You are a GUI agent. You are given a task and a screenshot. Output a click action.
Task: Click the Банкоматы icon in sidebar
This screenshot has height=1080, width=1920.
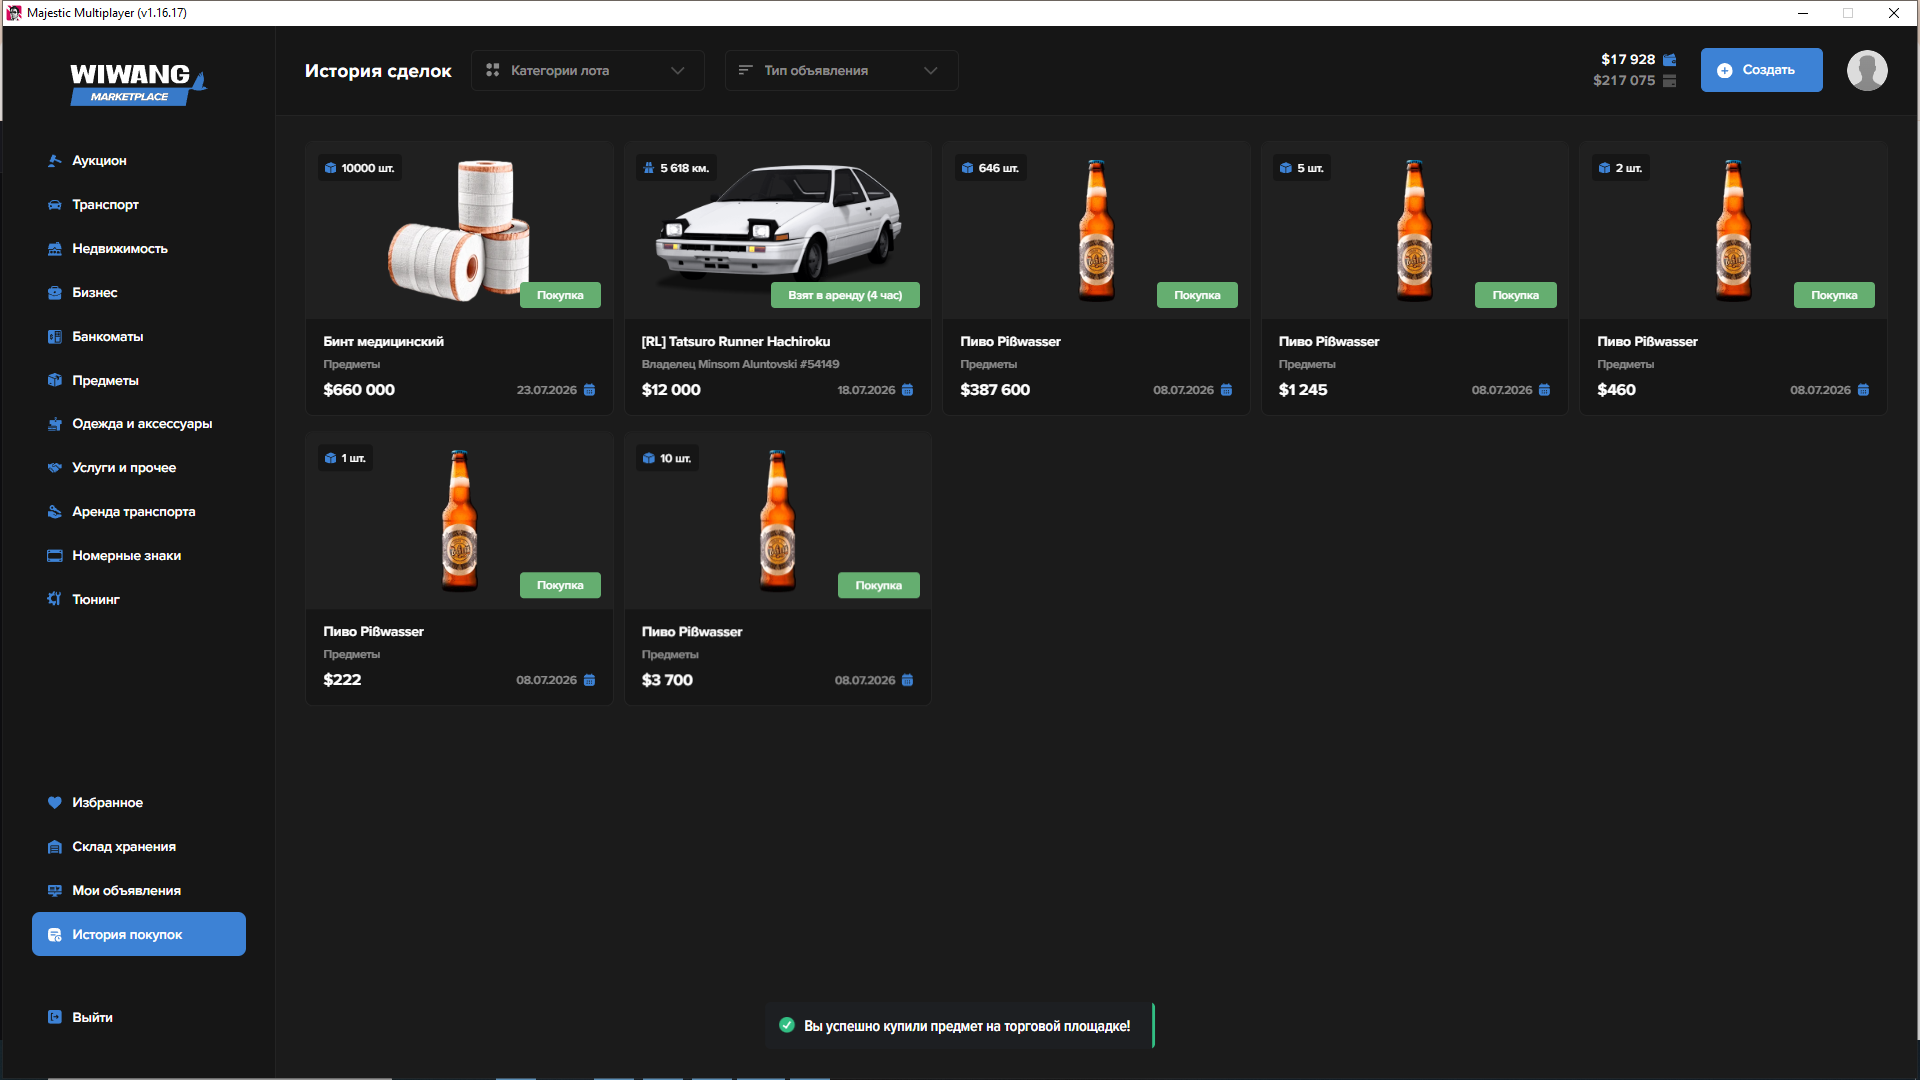point(55,337)
